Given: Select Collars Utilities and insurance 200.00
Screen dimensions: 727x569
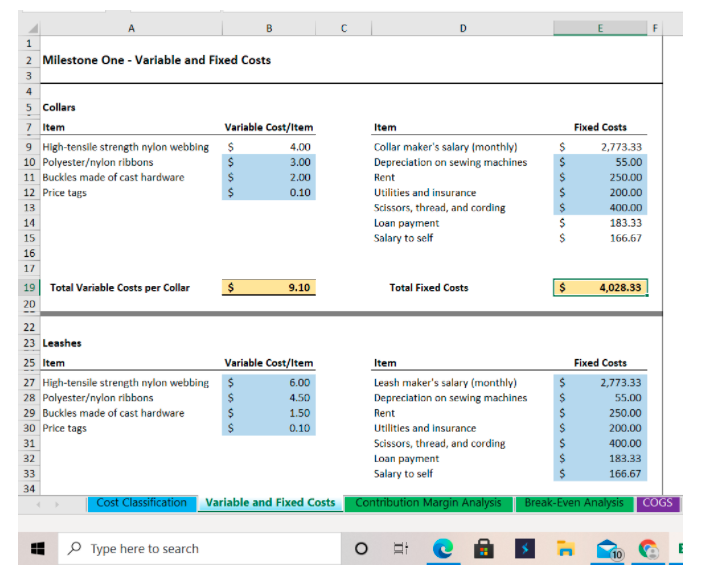Looking at the screenshot, I should [x=600, y=192].
